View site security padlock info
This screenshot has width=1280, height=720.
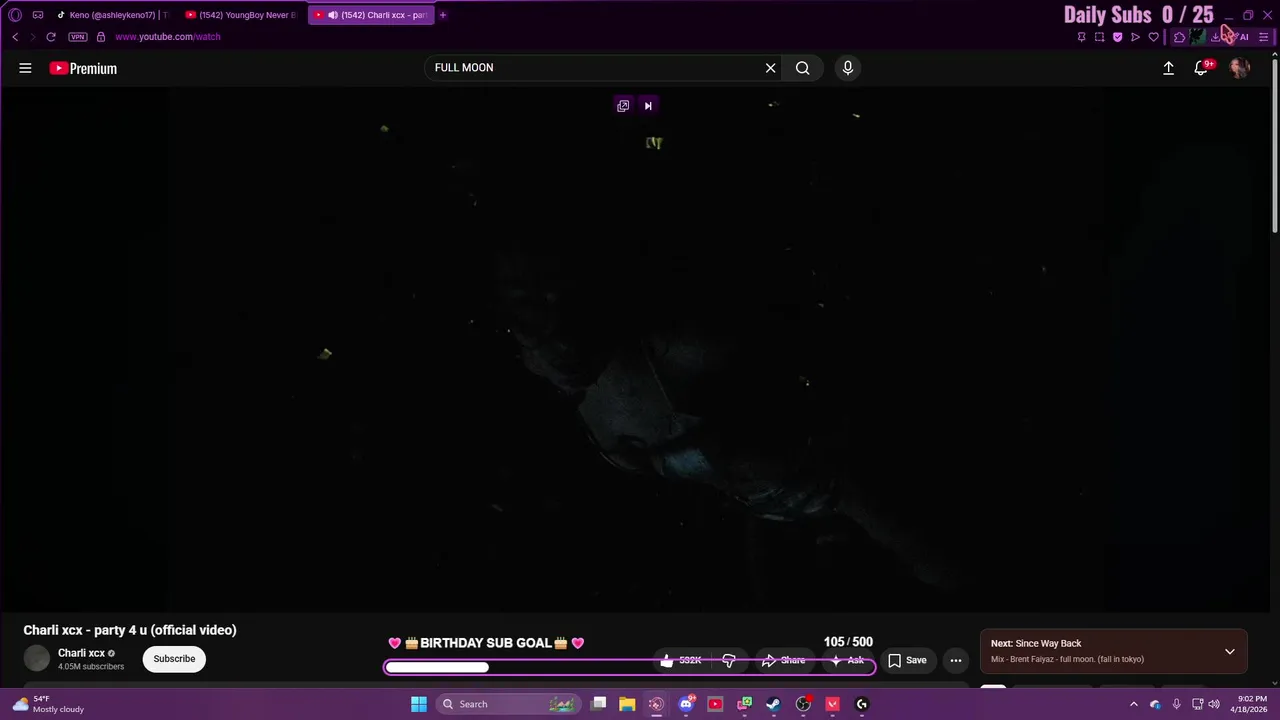click(x=101, y=37)
